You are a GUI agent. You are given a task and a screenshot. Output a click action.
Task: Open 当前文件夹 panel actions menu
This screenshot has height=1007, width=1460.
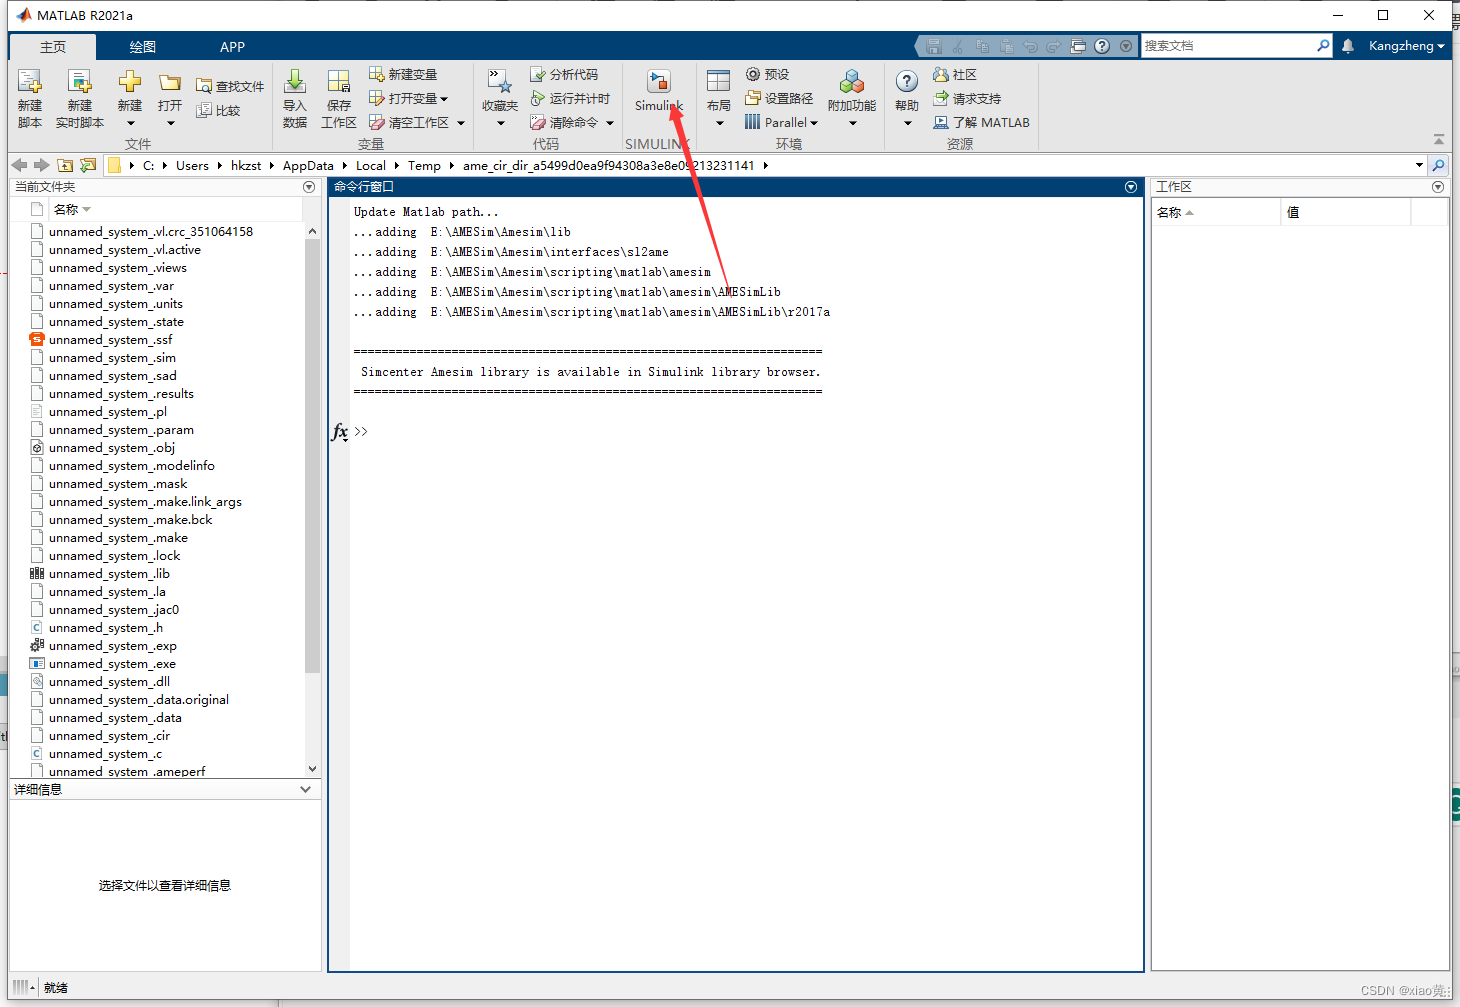click(x=309, y=187)
